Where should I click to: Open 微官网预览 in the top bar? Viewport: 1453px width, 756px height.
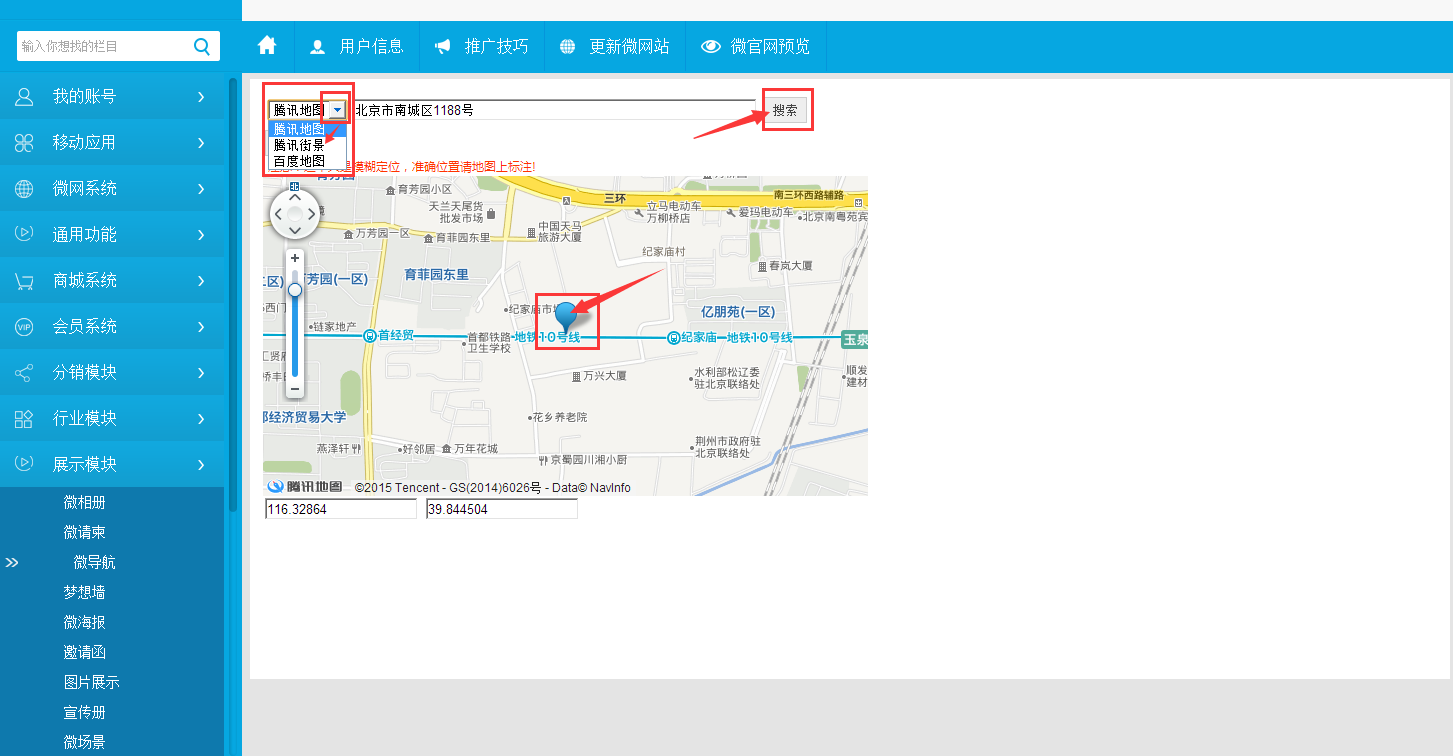coord(756,46)
